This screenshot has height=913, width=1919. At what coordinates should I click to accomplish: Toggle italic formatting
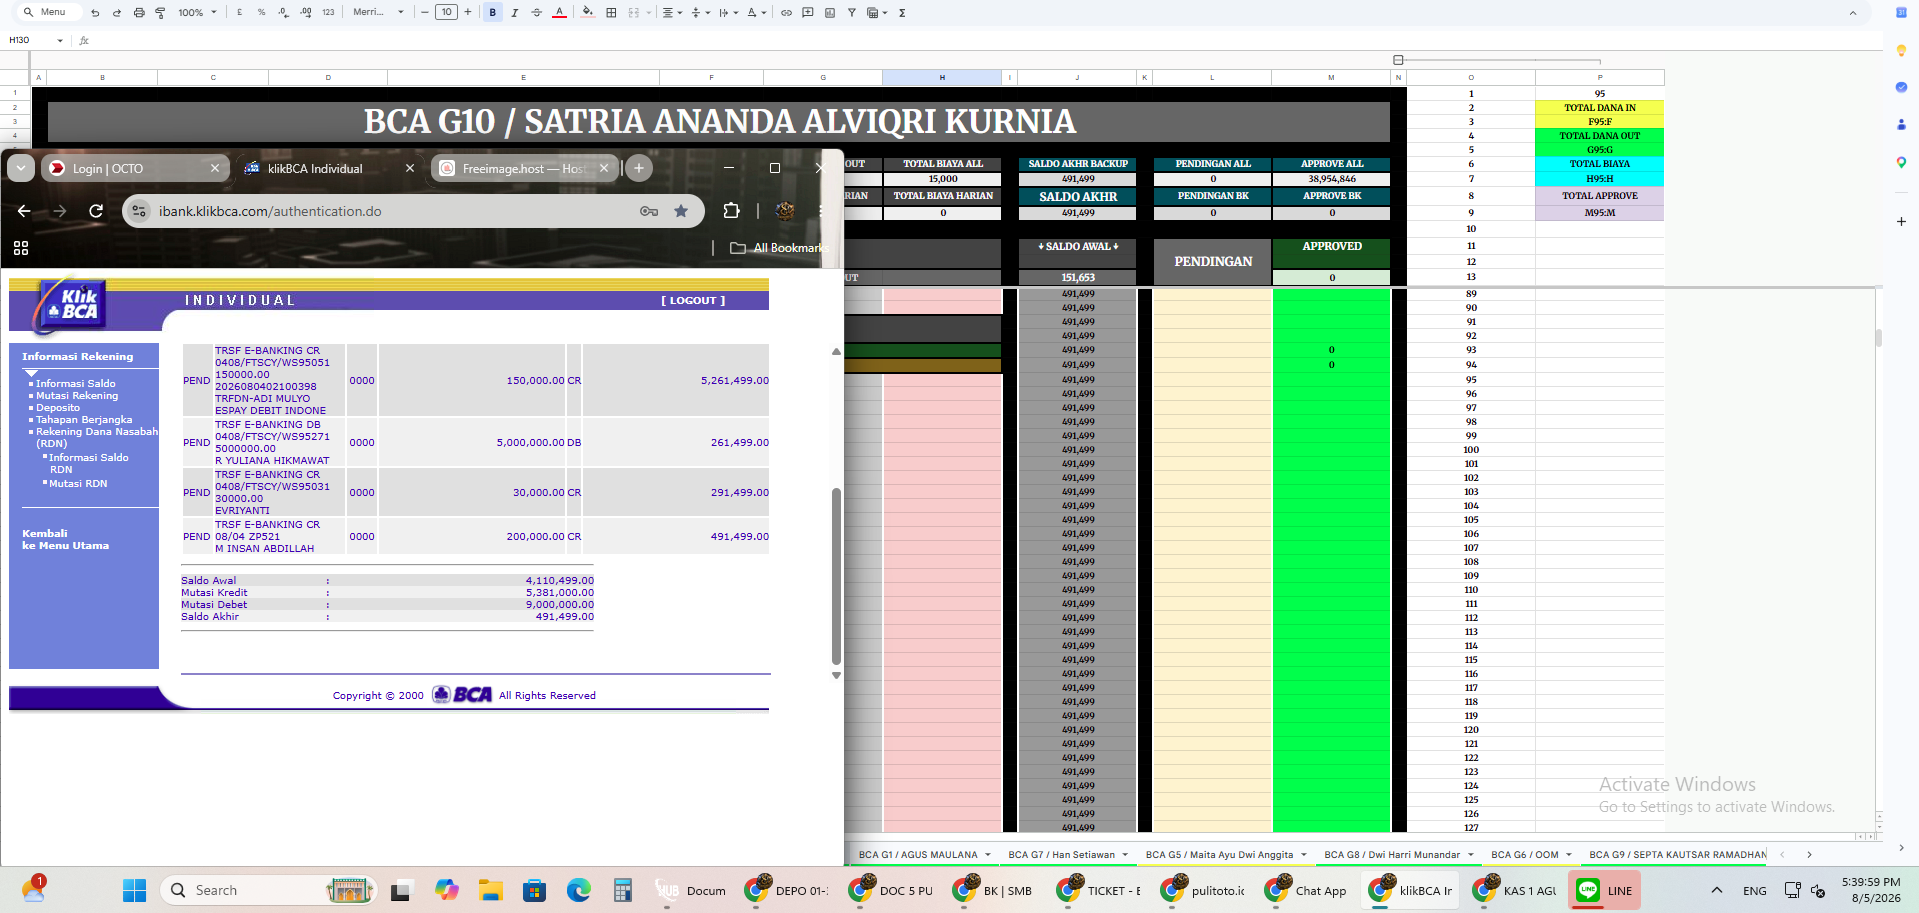pyautogui.click(x=515, y=13)
